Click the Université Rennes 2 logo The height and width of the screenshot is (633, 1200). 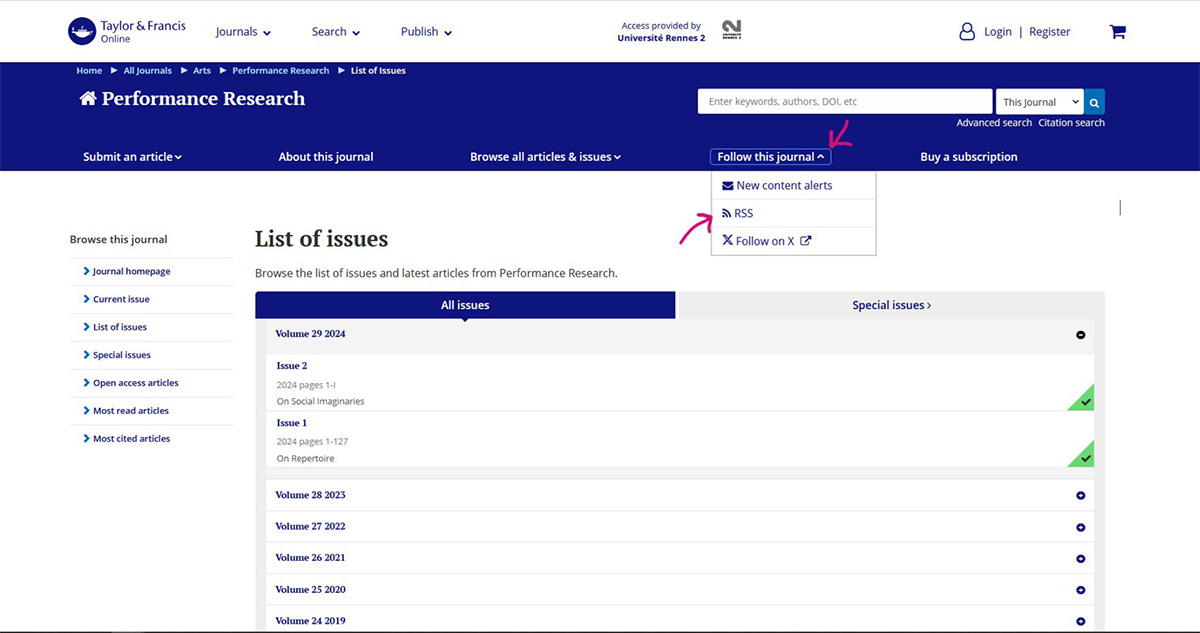(731, 31)
